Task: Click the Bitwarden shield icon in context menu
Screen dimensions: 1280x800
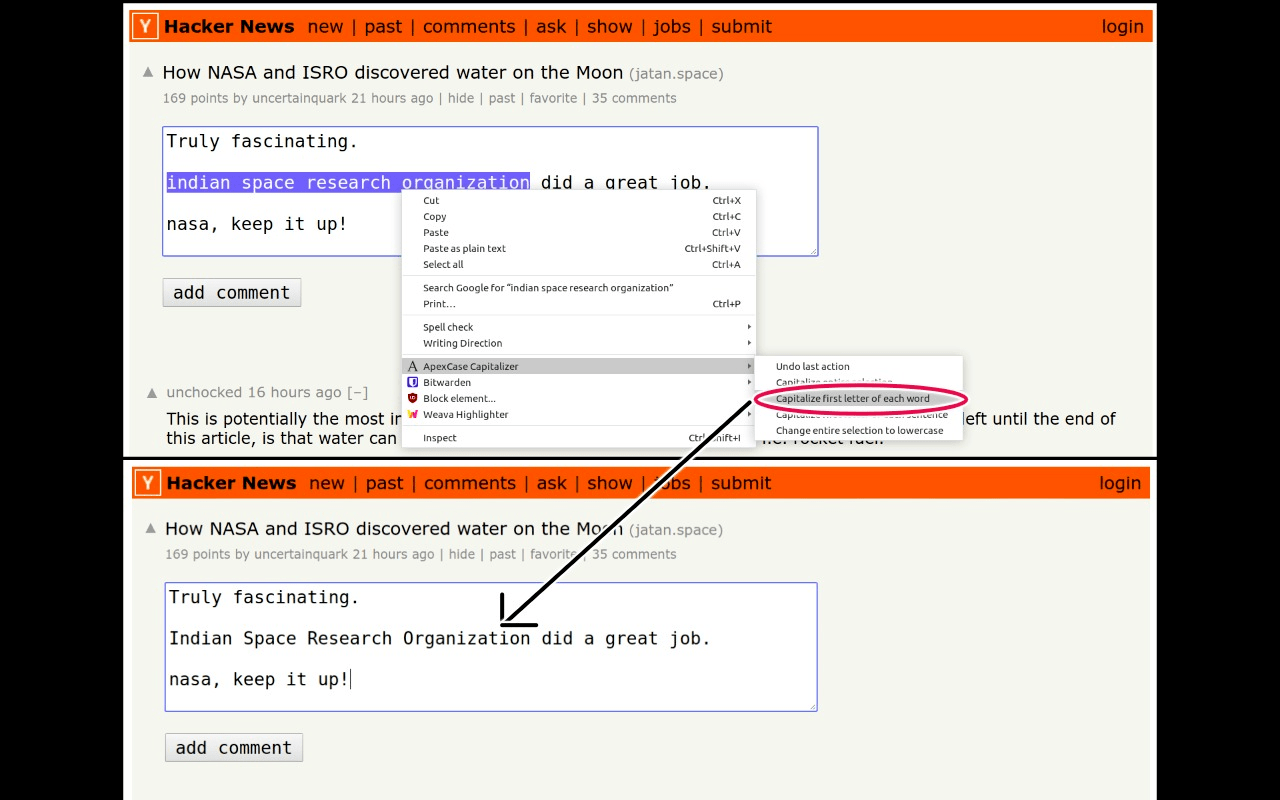Action: click(413, 382)
